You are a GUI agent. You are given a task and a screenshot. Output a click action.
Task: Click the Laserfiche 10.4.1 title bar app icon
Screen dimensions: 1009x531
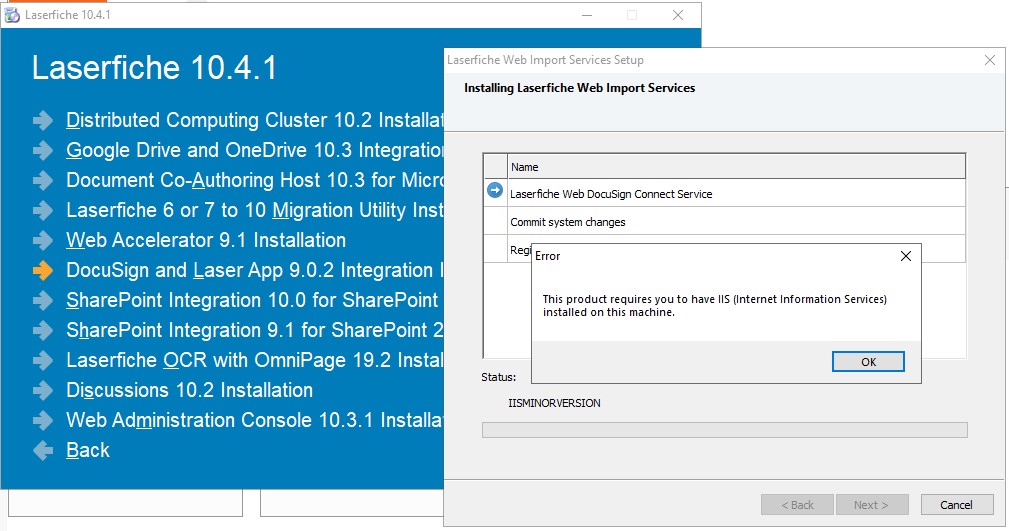(12, 15)
